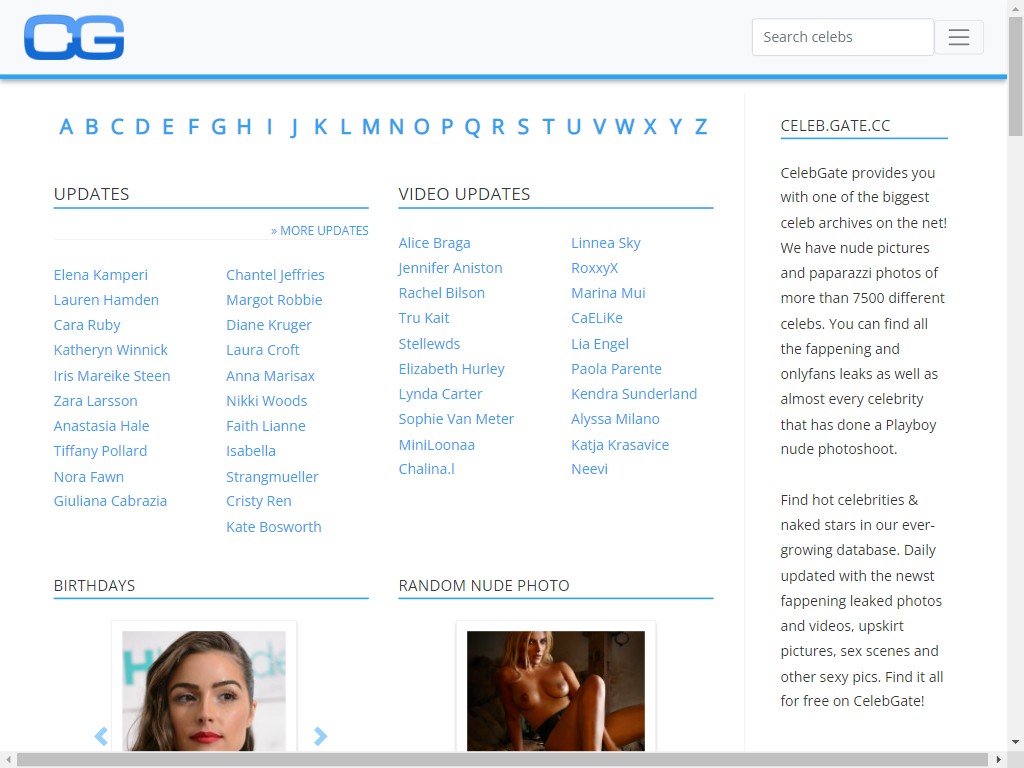
Task: Jump to letter W in alphabet bar
Action: pos(624,127)
